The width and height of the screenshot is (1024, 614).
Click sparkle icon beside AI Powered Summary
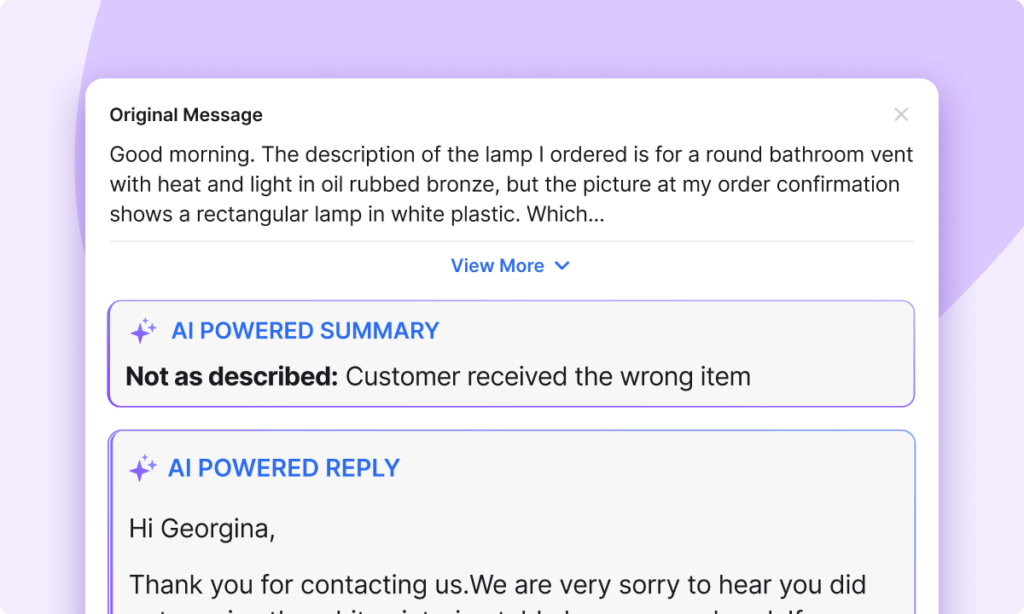(143, 331)
